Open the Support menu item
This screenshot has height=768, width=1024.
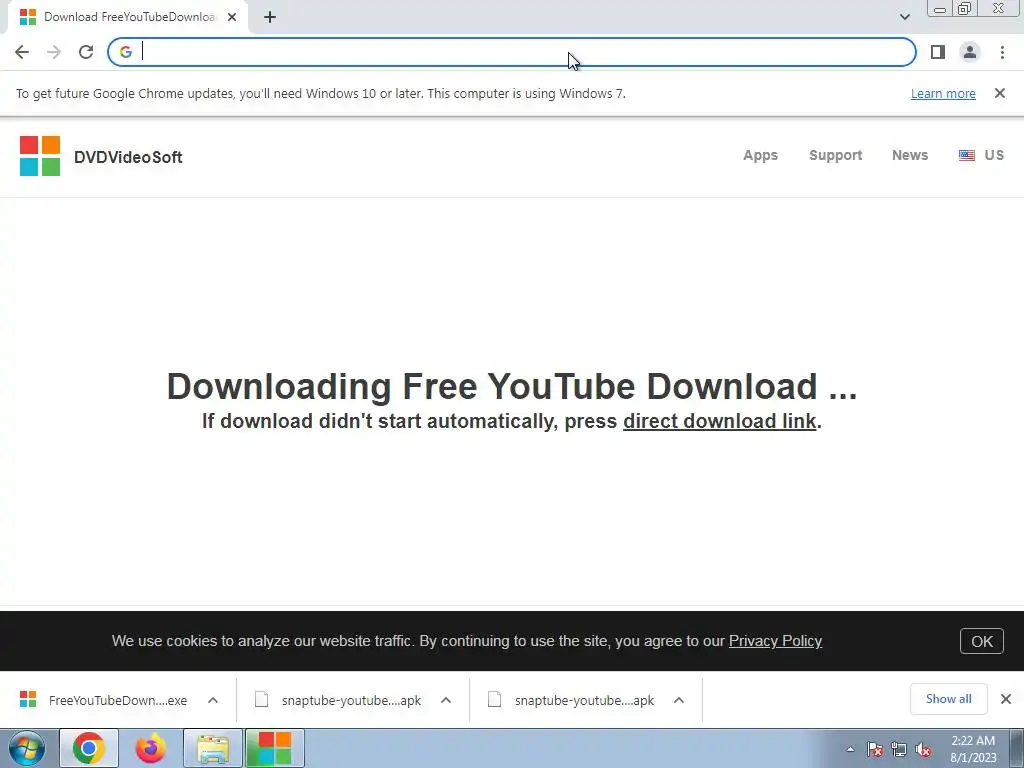(835, 155)
